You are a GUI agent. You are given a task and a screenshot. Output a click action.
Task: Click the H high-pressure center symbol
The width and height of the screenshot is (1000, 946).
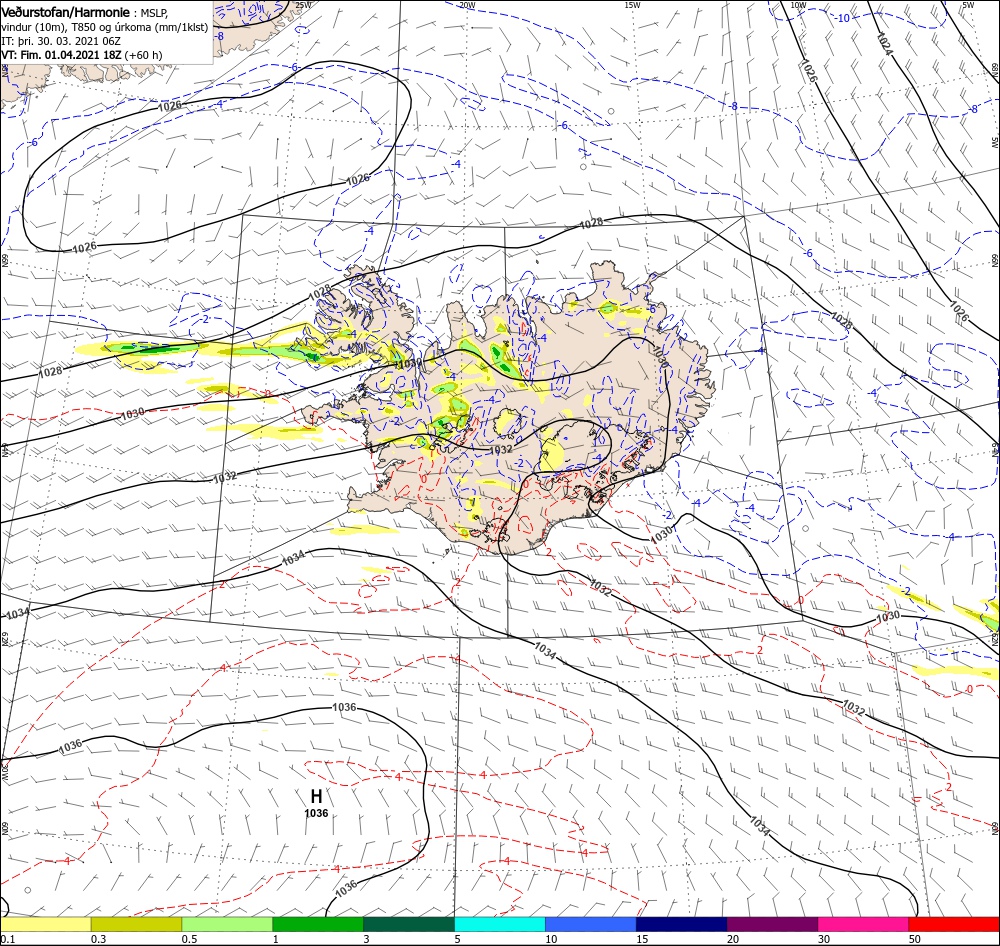click(316, 796)
